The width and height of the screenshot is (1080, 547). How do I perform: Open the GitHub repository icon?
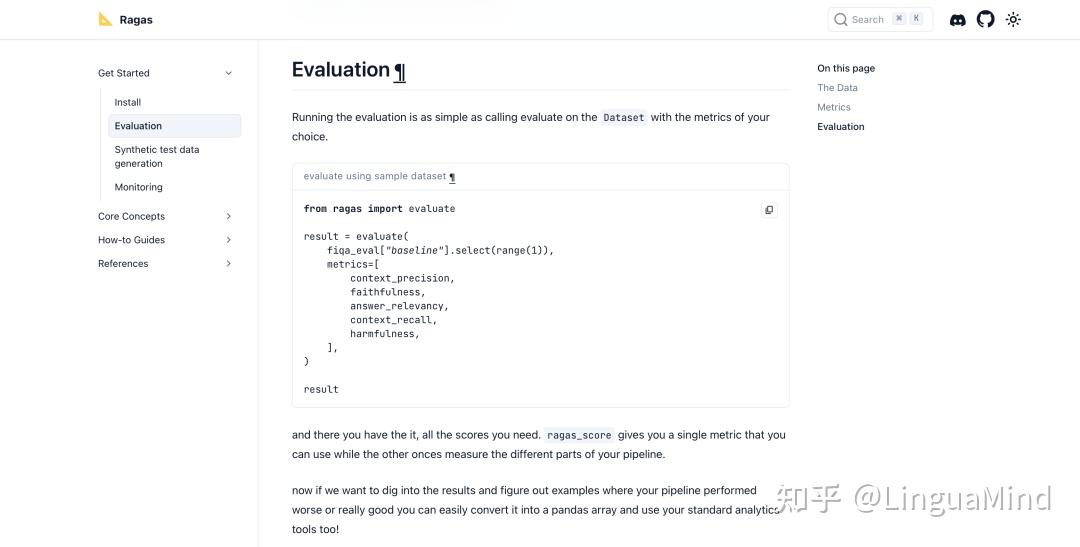[x=985, y=19]
